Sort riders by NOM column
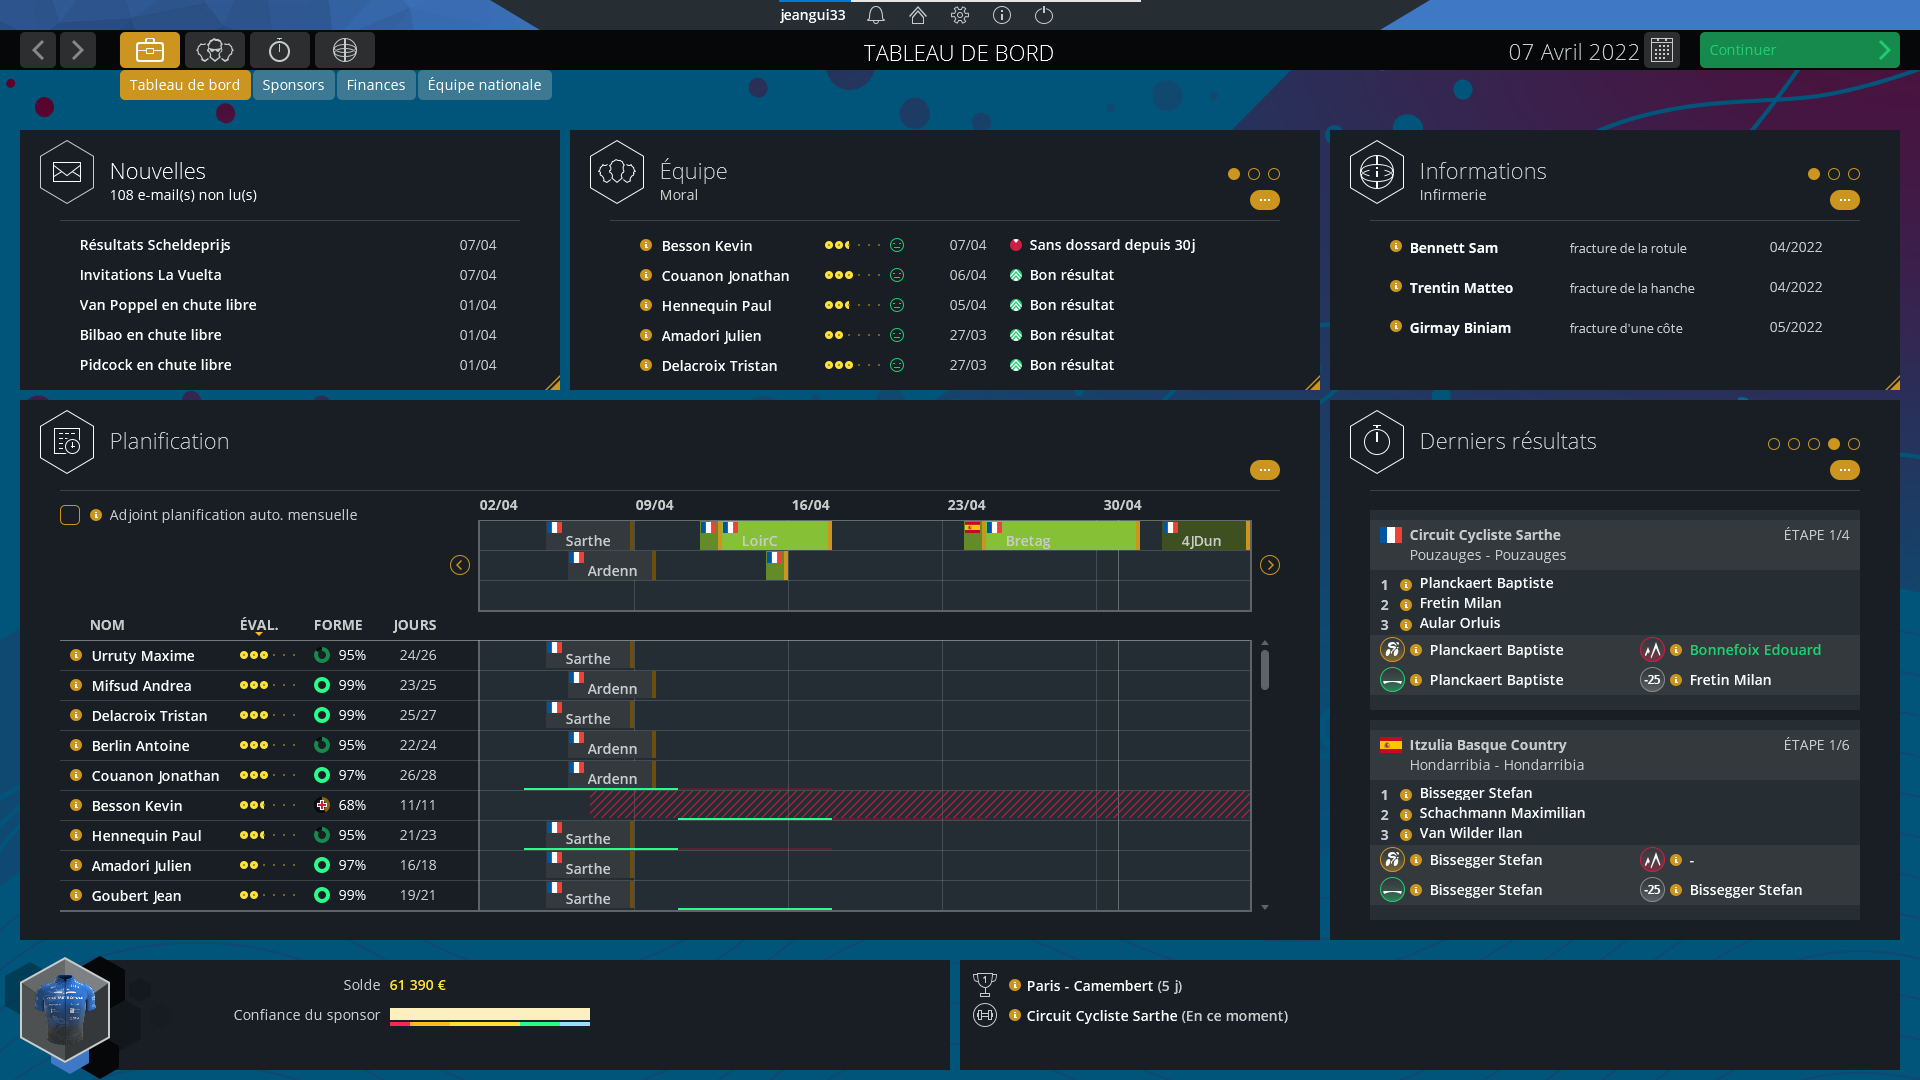Screen dimensions: 1920x1080 (107, 625)
